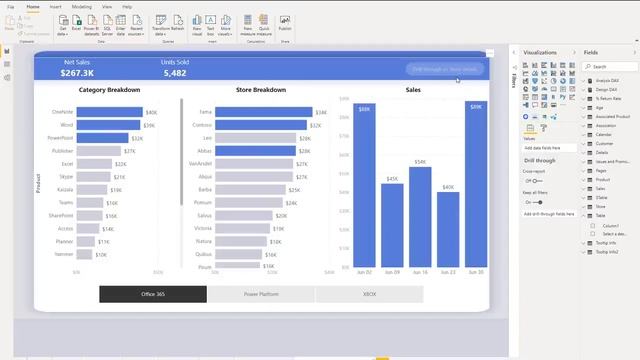Connect to SQL Server source
The width and height of the screenshot is (640, 360).
pos(107,25)
